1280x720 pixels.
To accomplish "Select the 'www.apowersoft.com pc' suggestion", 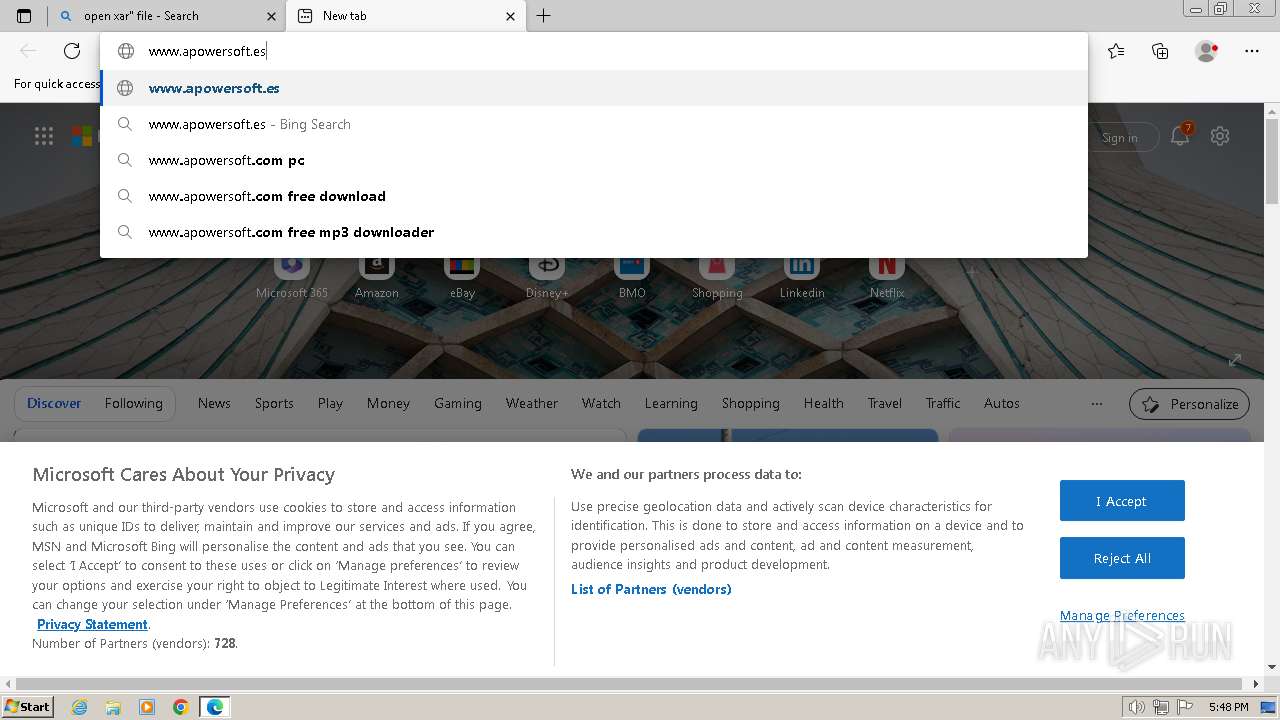I will pos(593,160).
